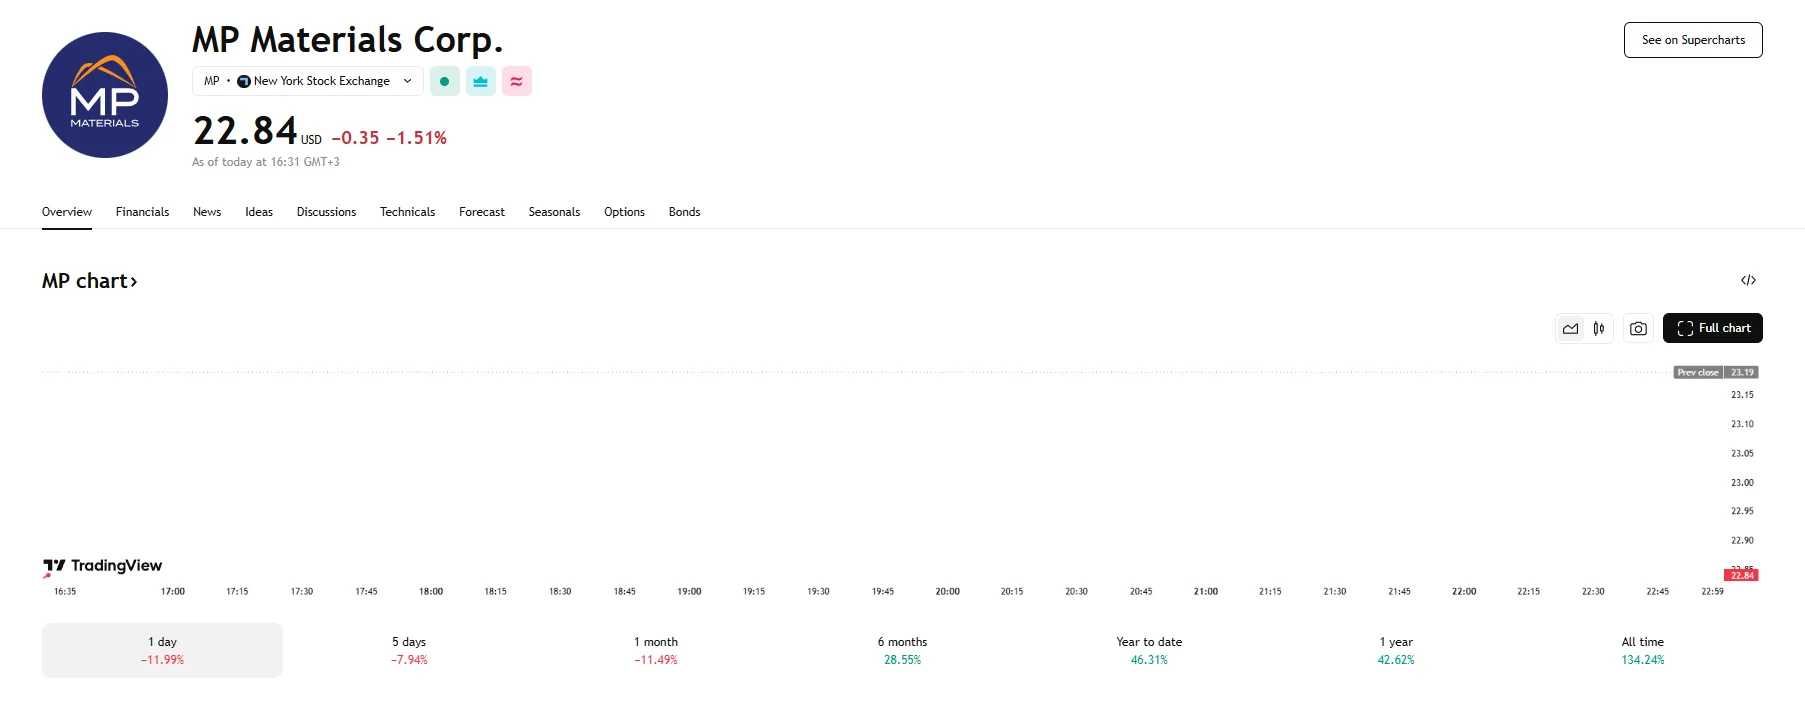The width and height of the screenshot is (1805, 703).
Task: Select the area chart style icon
Action: (x=1570, y=327)
